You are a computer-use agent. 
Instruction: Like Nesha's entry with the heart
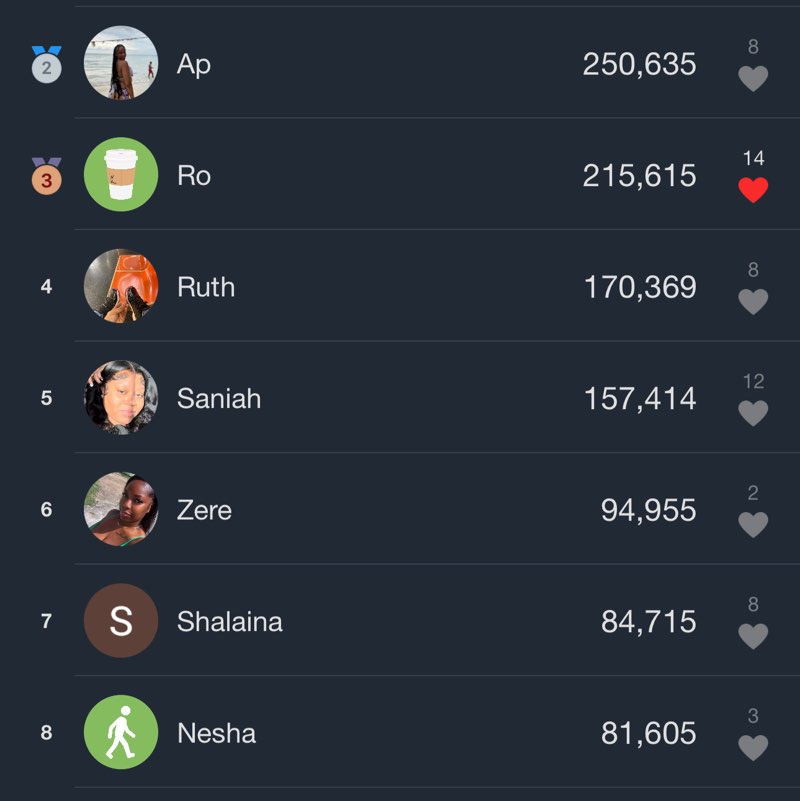pyautogui.click(x=753, y=747)
